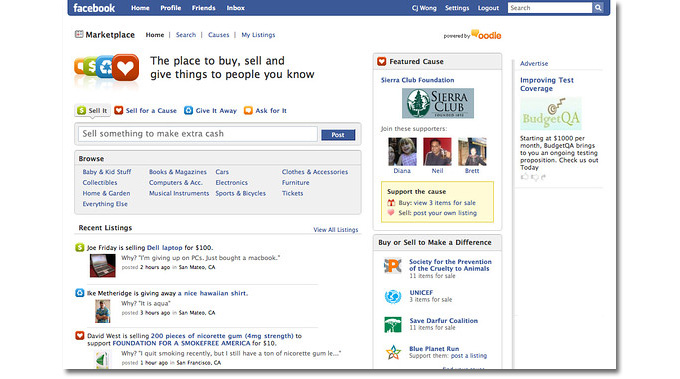Open Neil's supporter photo
The width and height of the screenshot is (680, 379).
tap(437, 151)
